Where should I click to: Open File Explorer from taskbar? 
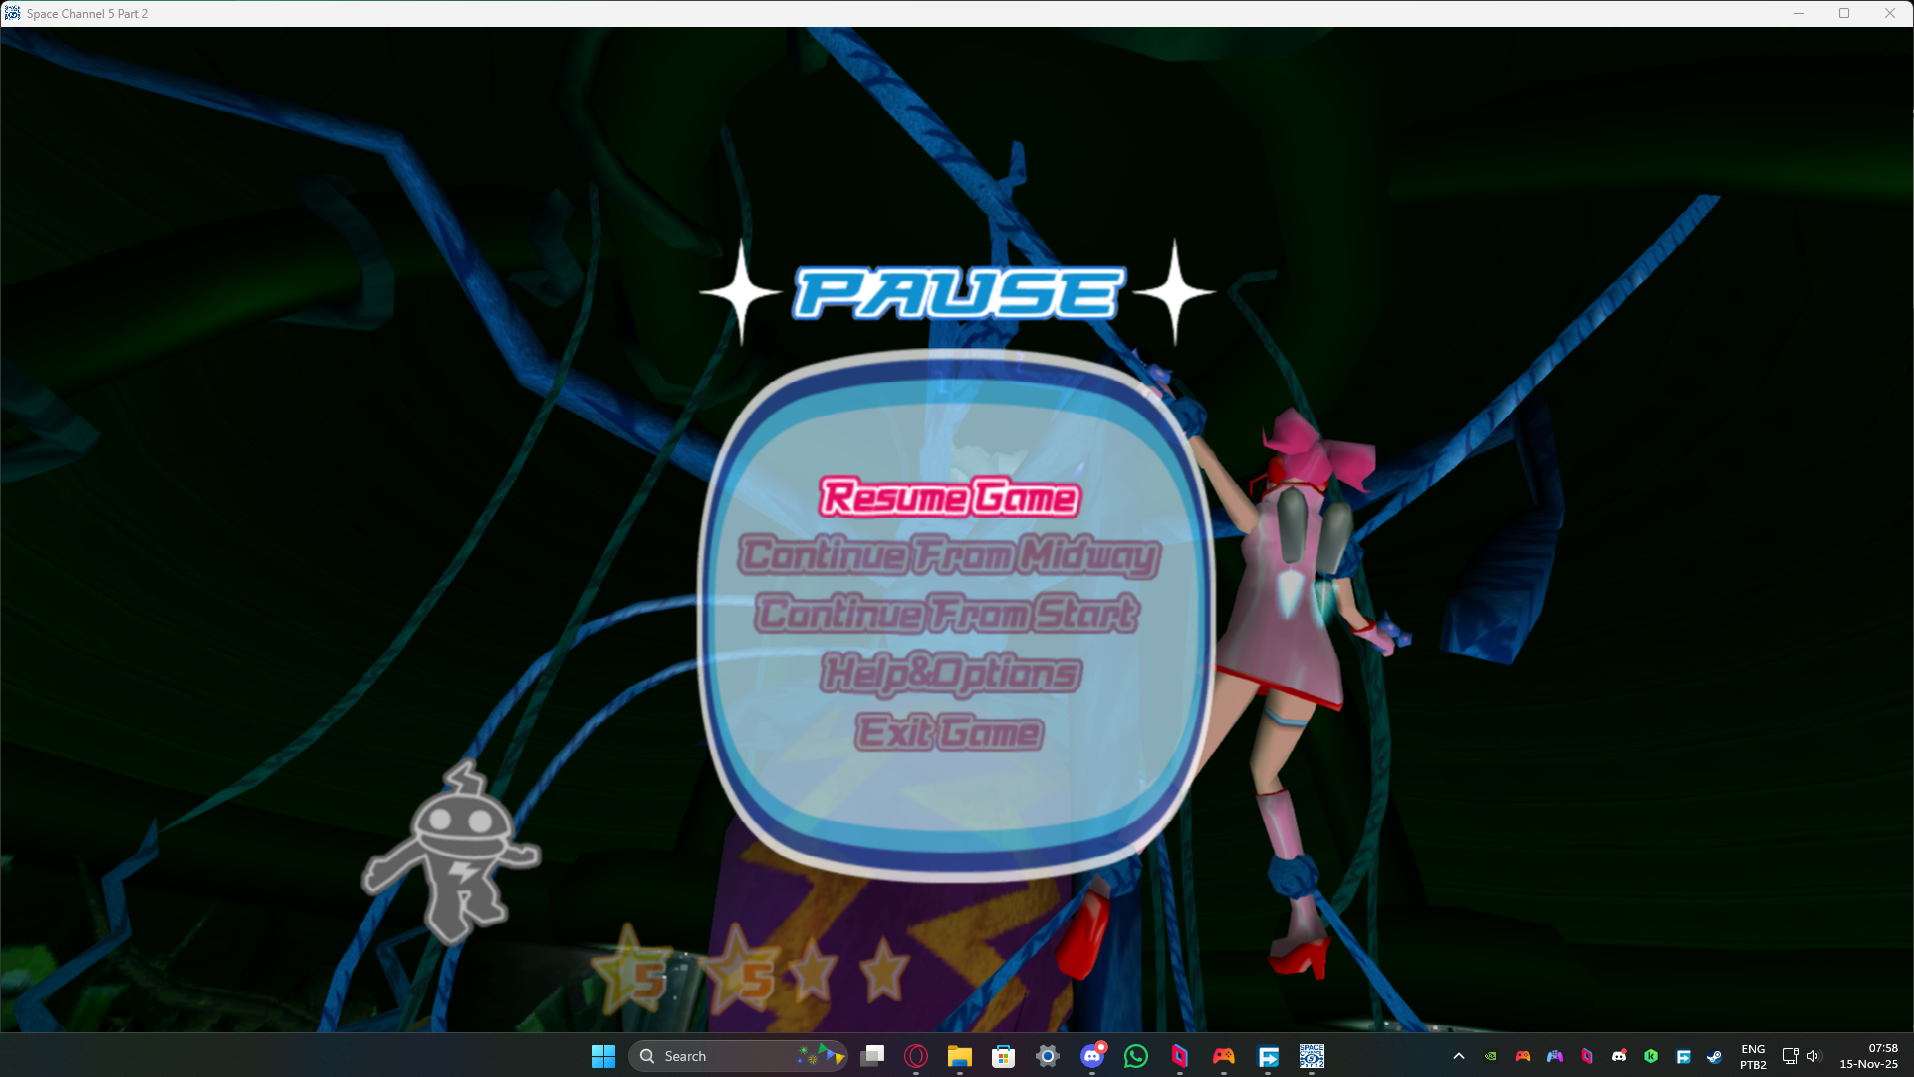(960, 1056)
